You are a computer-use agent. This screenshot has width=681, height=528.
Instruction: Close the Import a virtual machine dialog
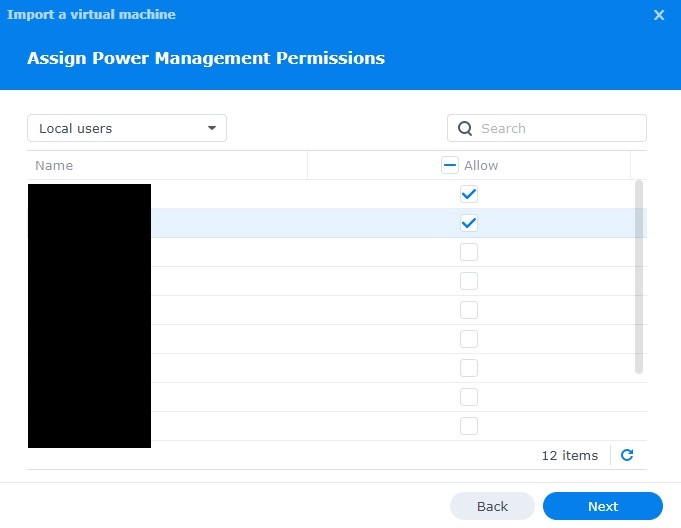click(x=659, y=15)
